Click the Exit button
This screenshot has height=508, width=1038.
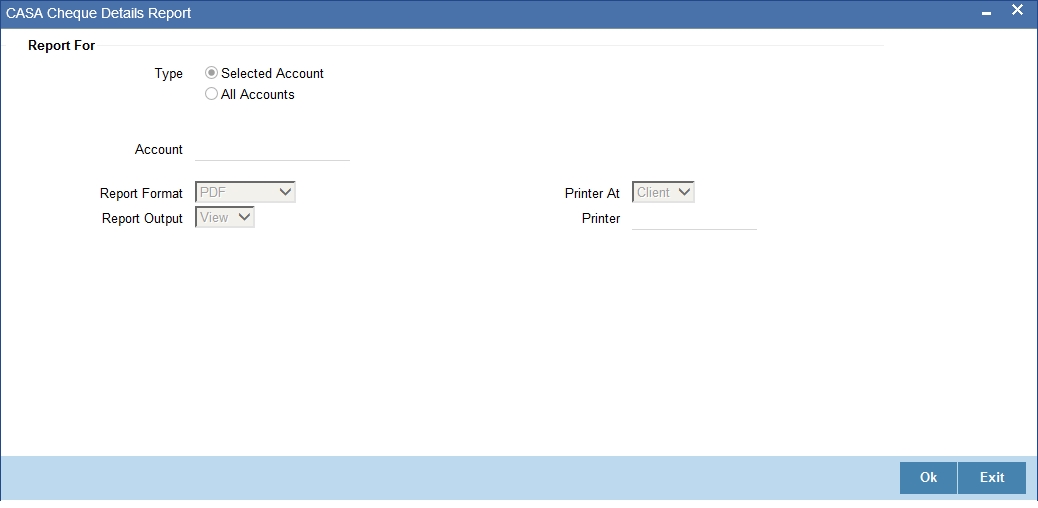click(992, 478)
